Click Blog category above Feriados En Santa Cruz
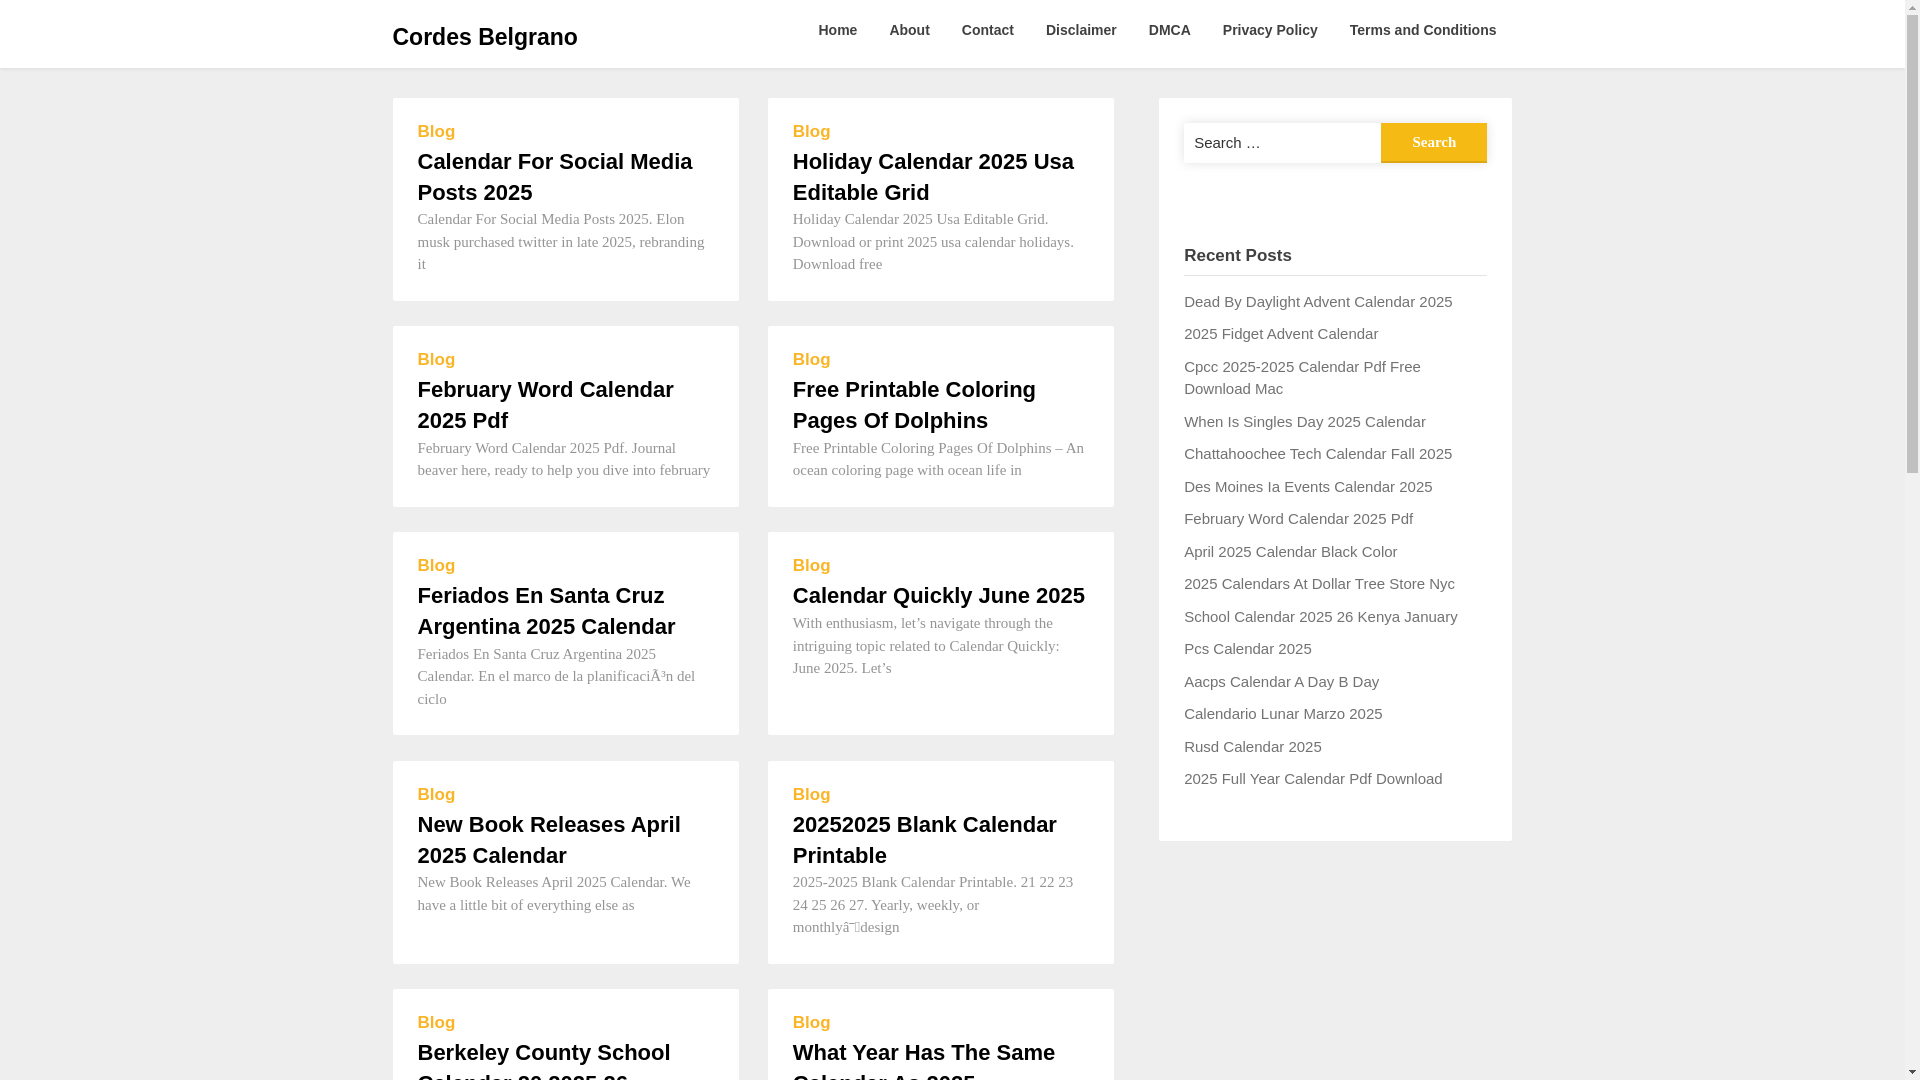This screenshot has height=1080, width=1920. tap(436, 566)
